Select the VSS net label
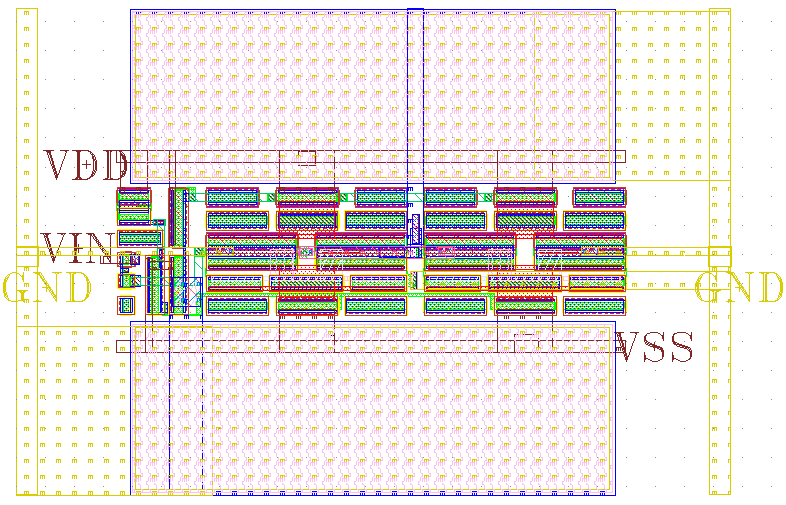 point(654,349)
